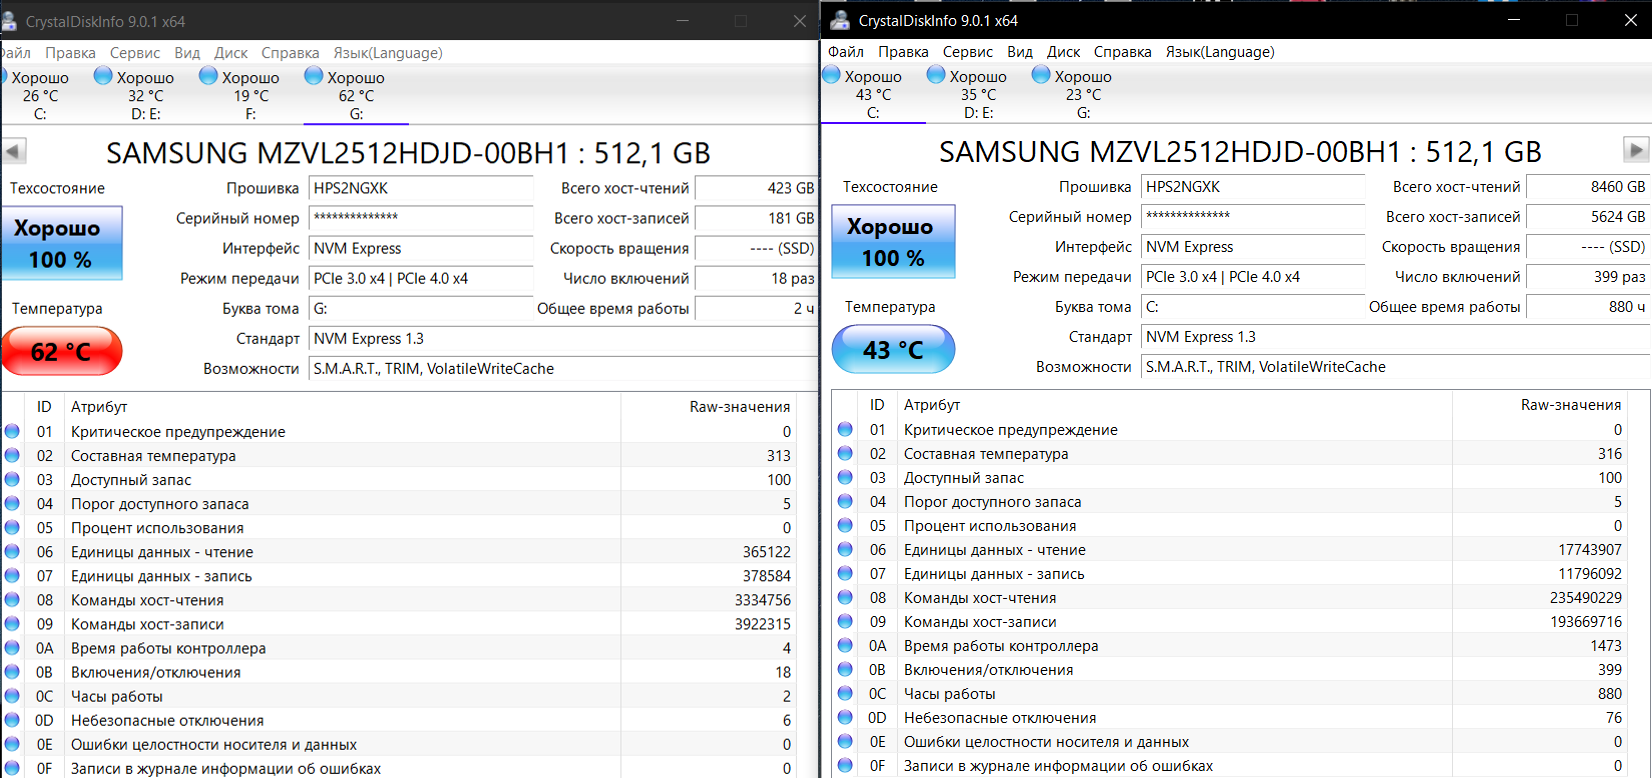Click the blue 43 °C temperature button

tap(893, 350)
